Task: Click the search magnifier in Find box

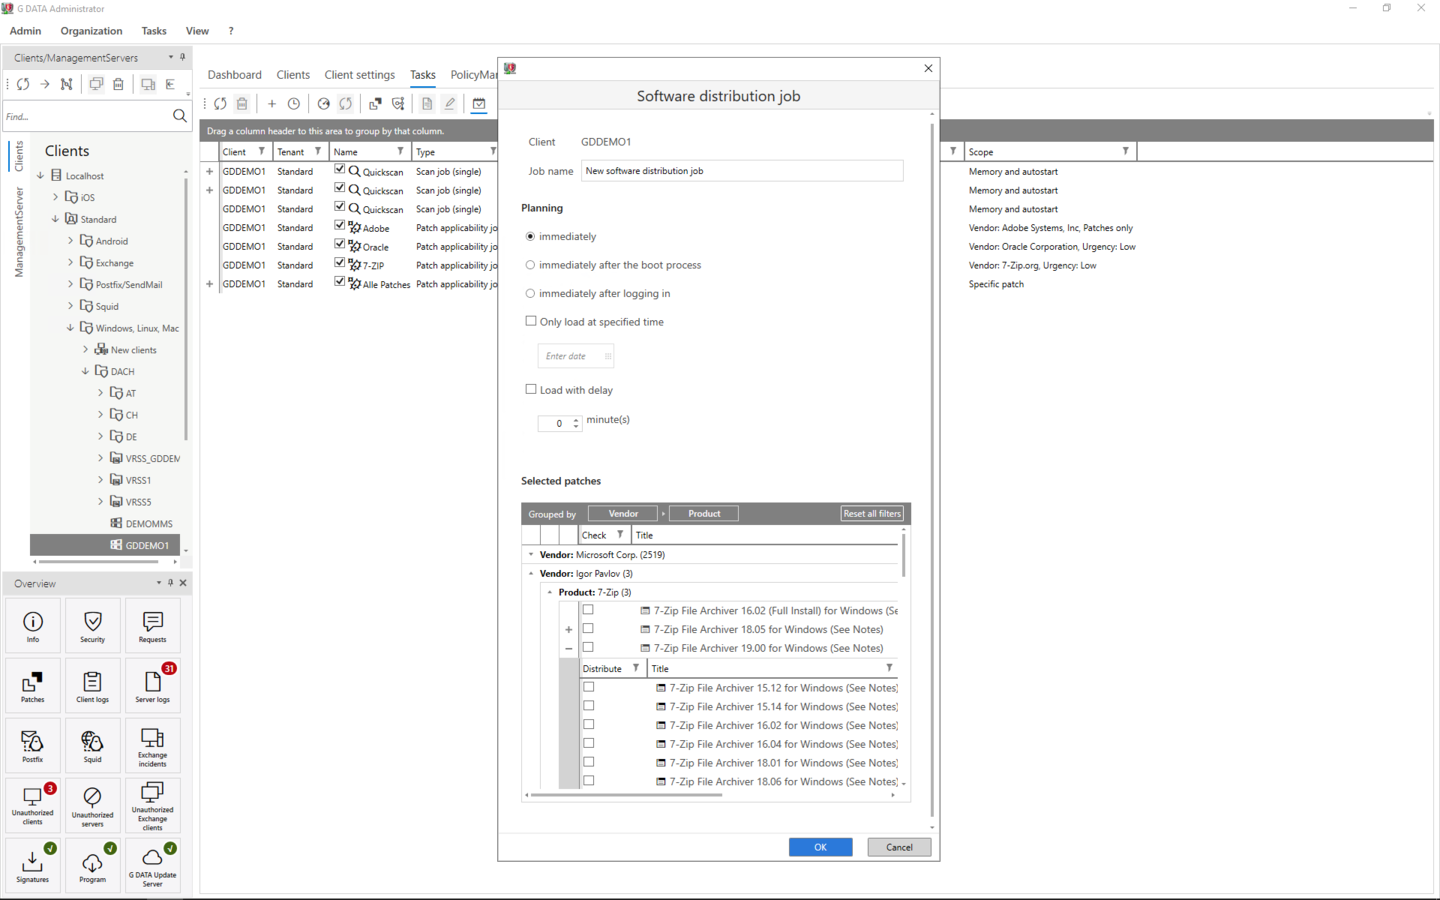Action: [x=179, y=116]
